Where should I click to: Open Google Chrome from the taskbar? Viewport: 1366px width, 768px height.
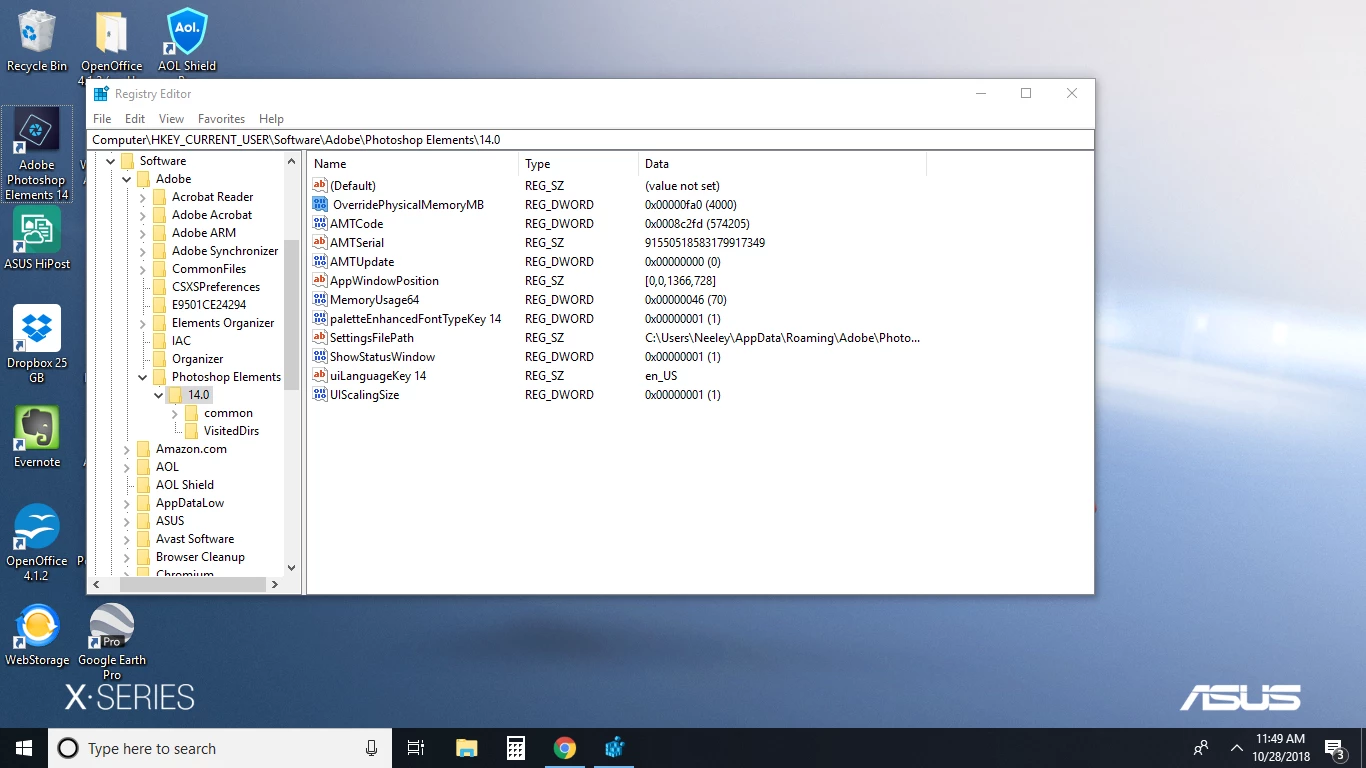click(x=565, y=748)
